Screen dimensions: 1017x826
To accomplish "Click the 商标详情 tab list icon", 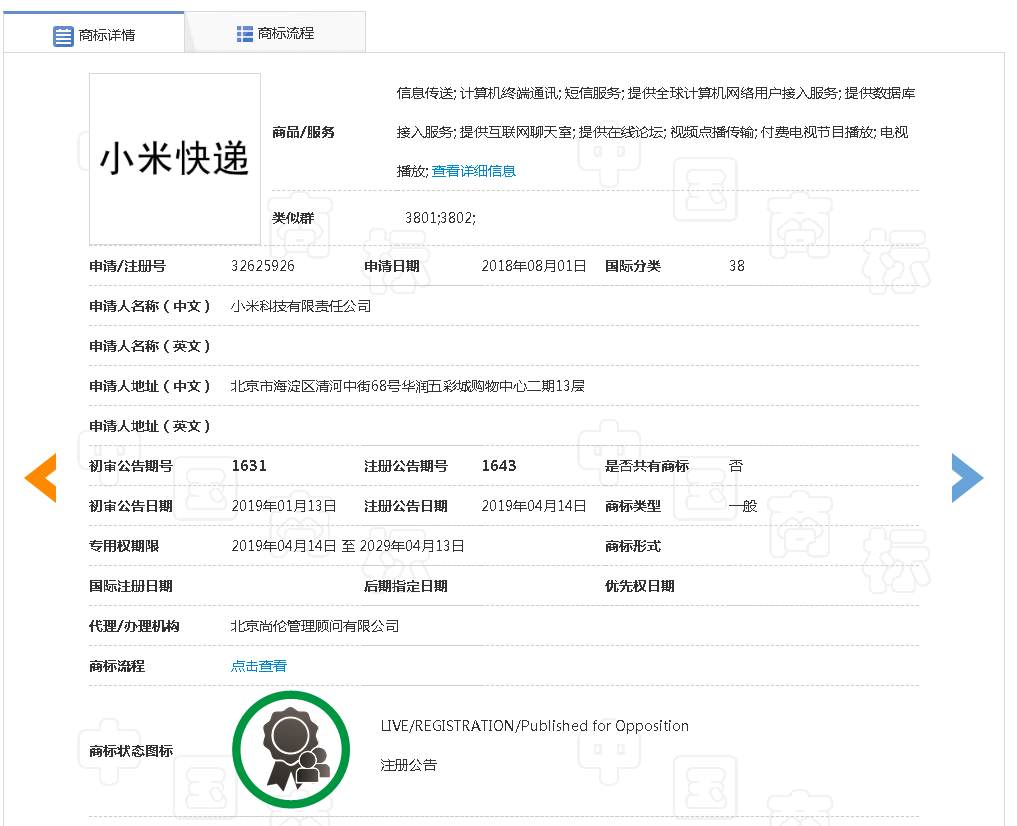I will click(63, 36).
